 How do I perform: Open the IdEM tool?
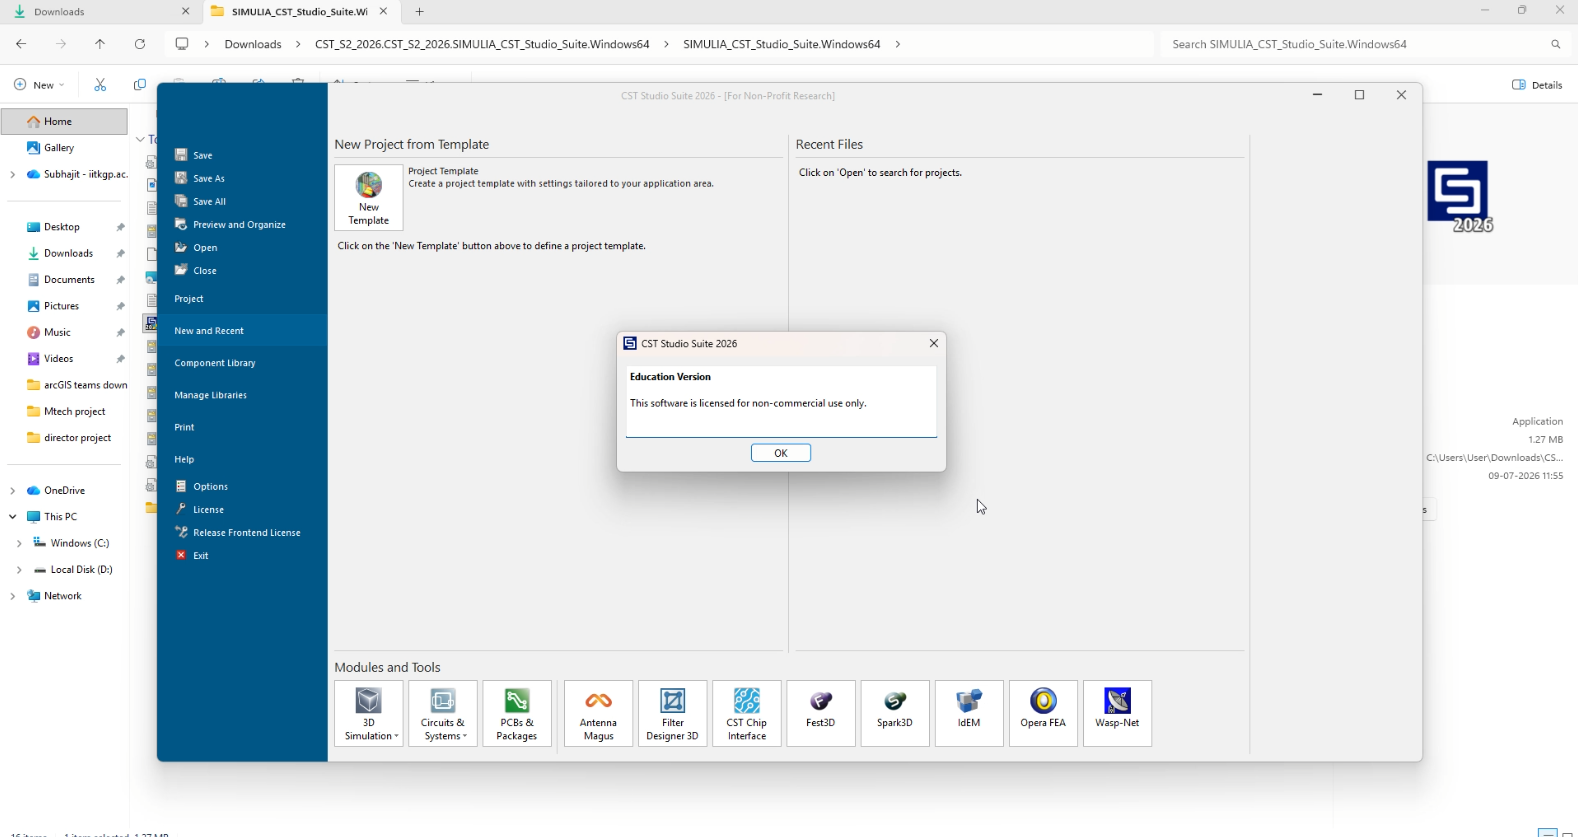pos(969,713)
